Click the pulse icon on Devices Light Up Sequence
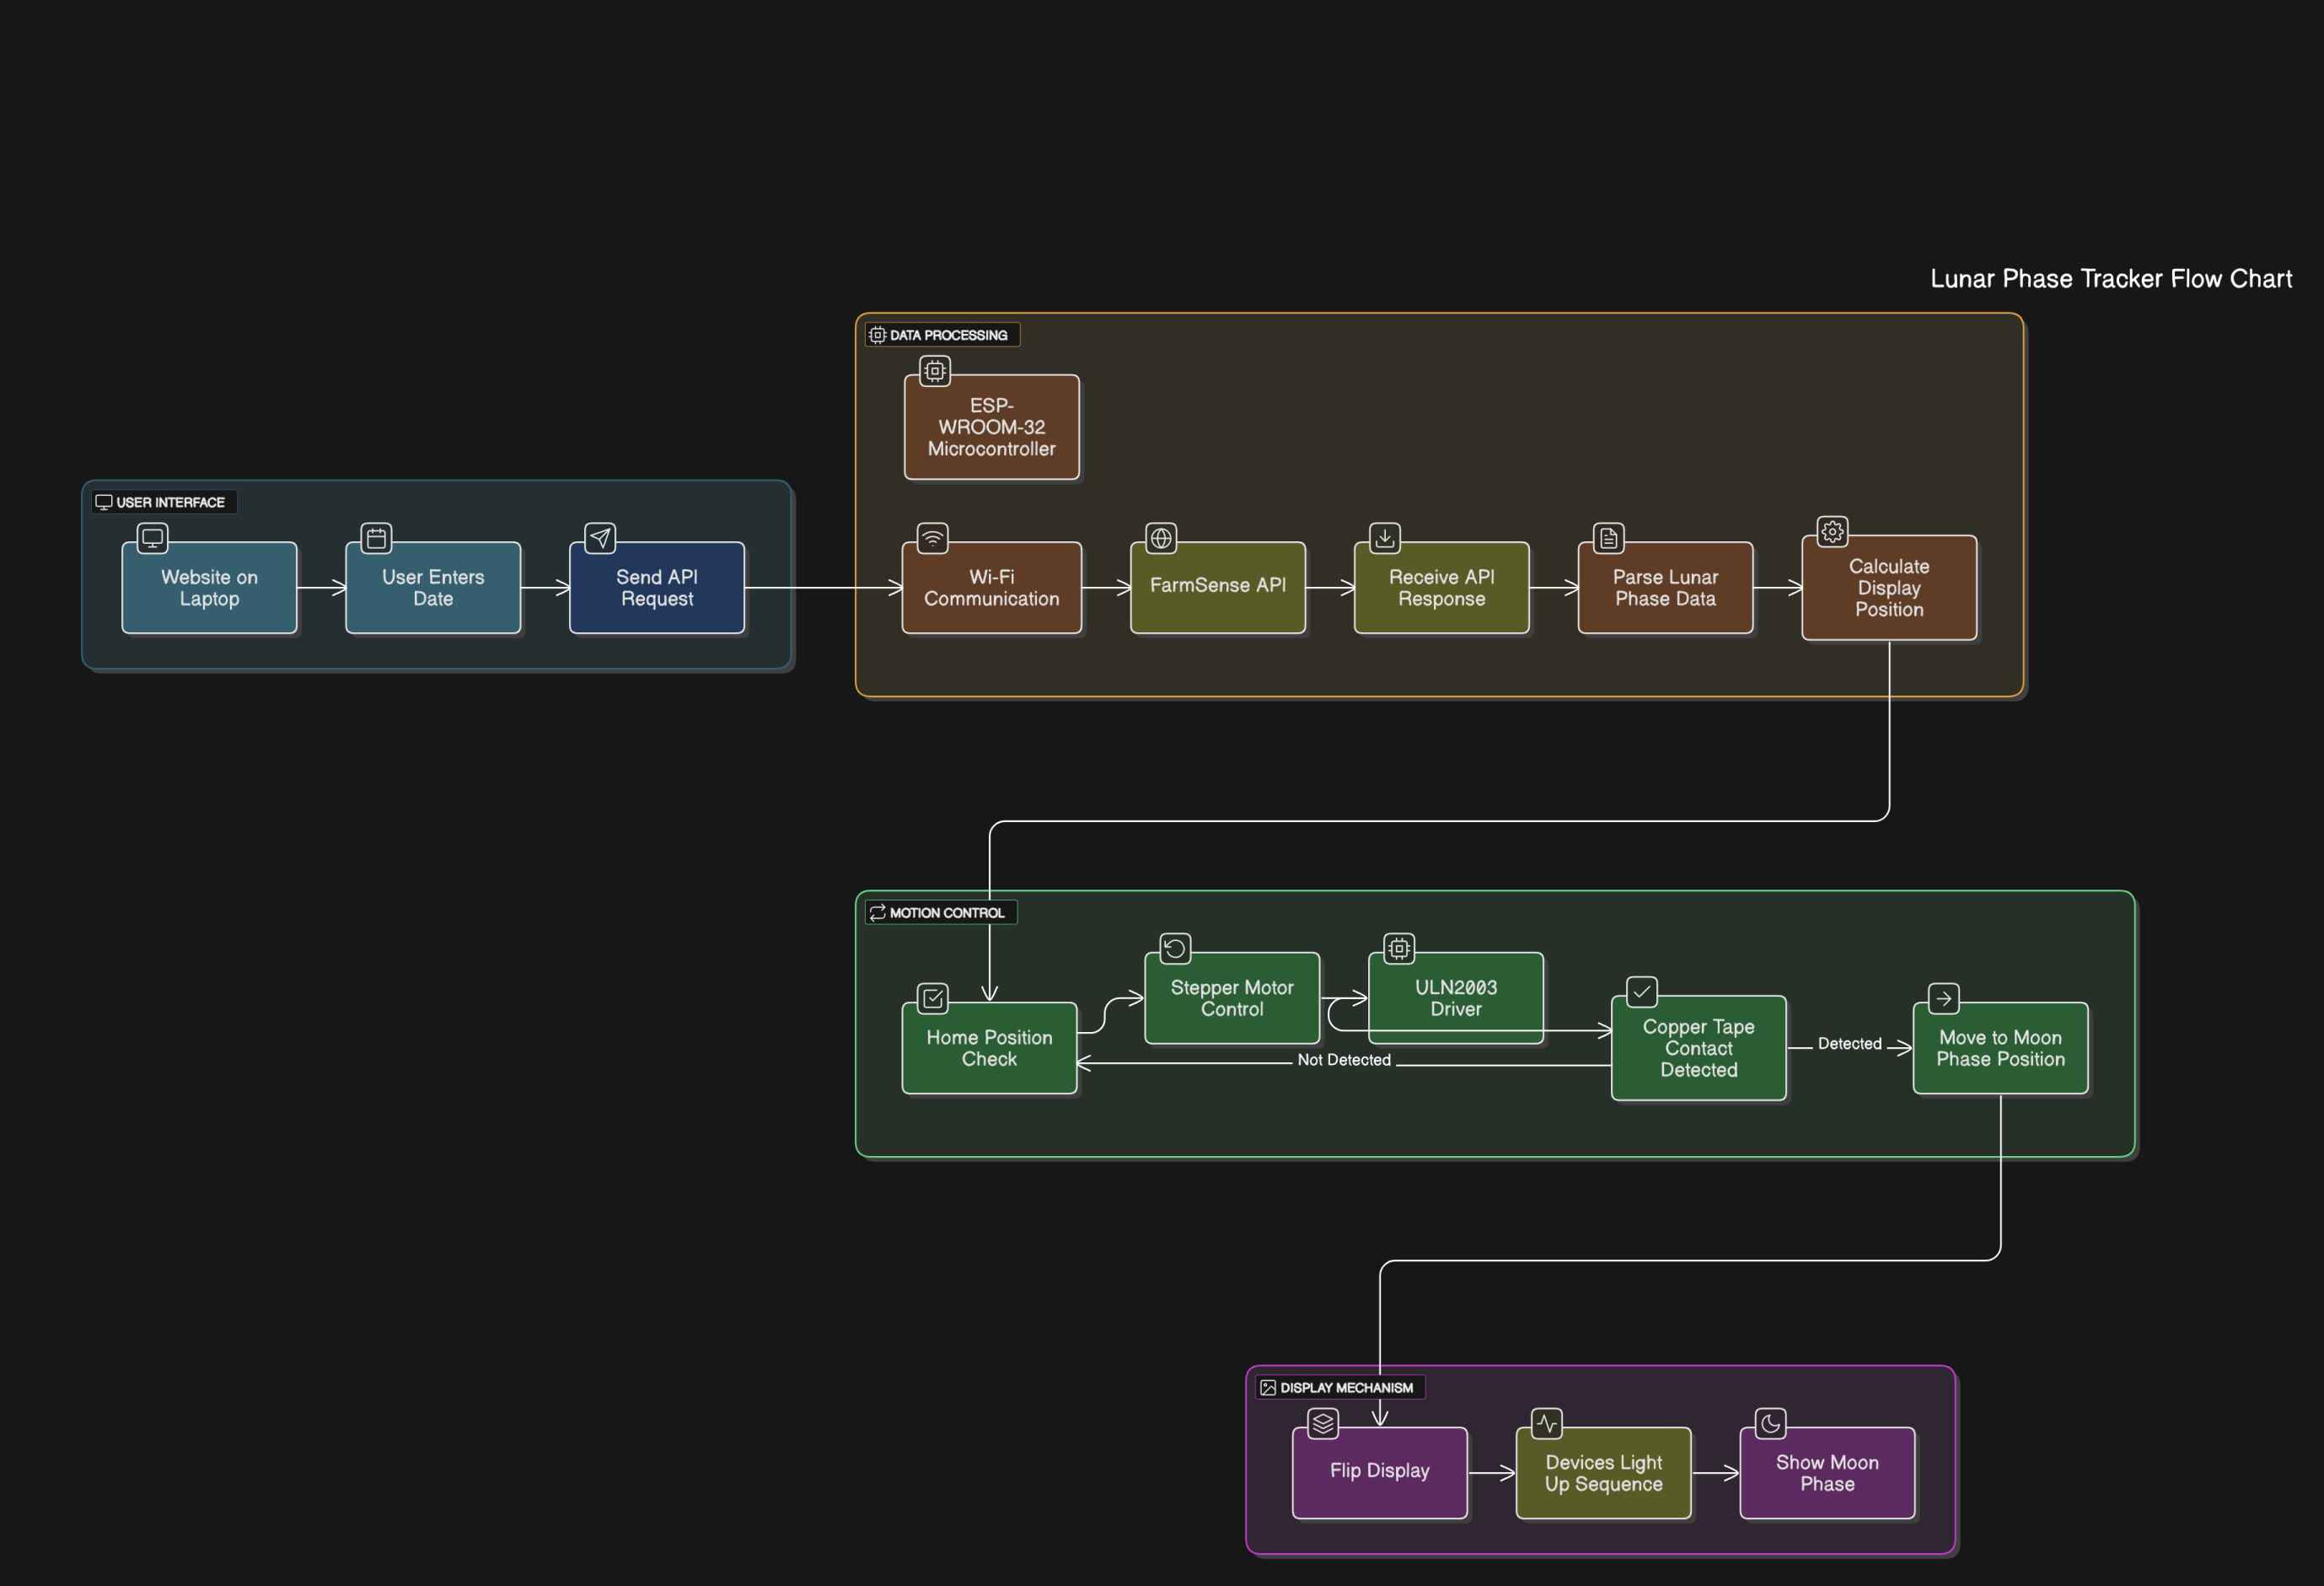The width and height of the screenshot is (2324, 1586). tap(1547, 1423)
